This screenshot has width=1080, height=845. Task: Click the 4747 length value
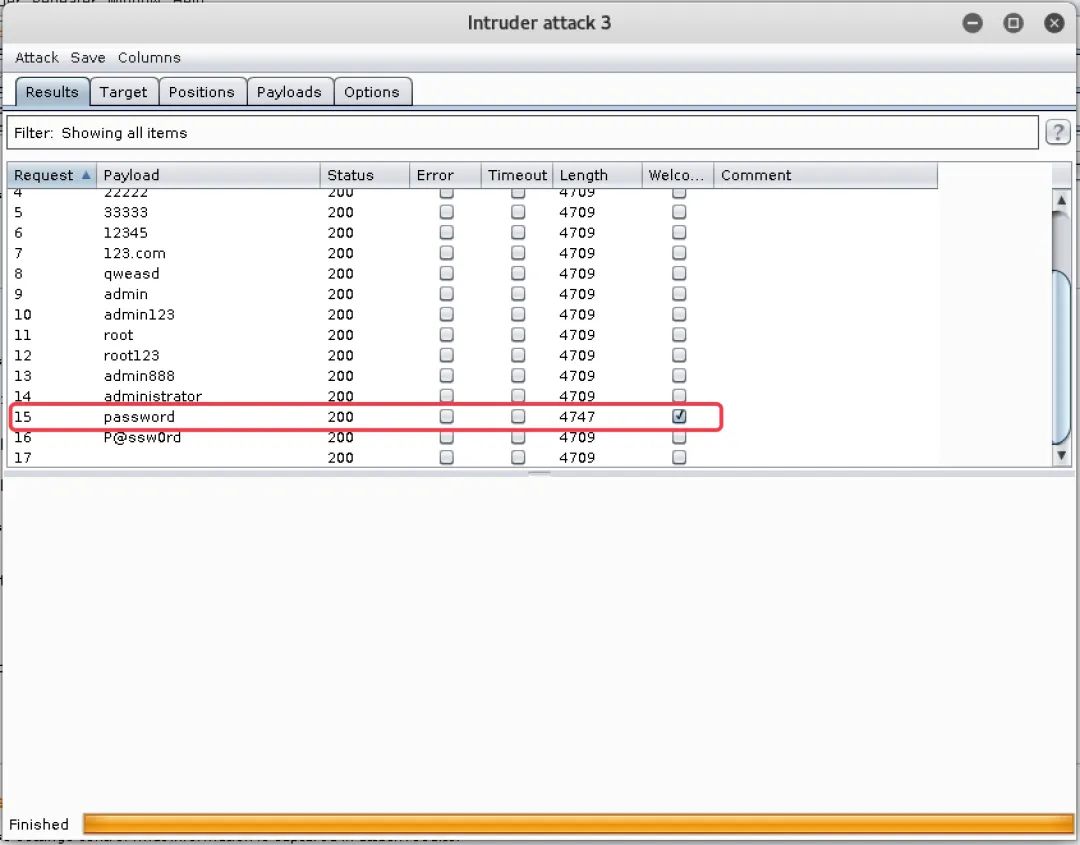577,417
